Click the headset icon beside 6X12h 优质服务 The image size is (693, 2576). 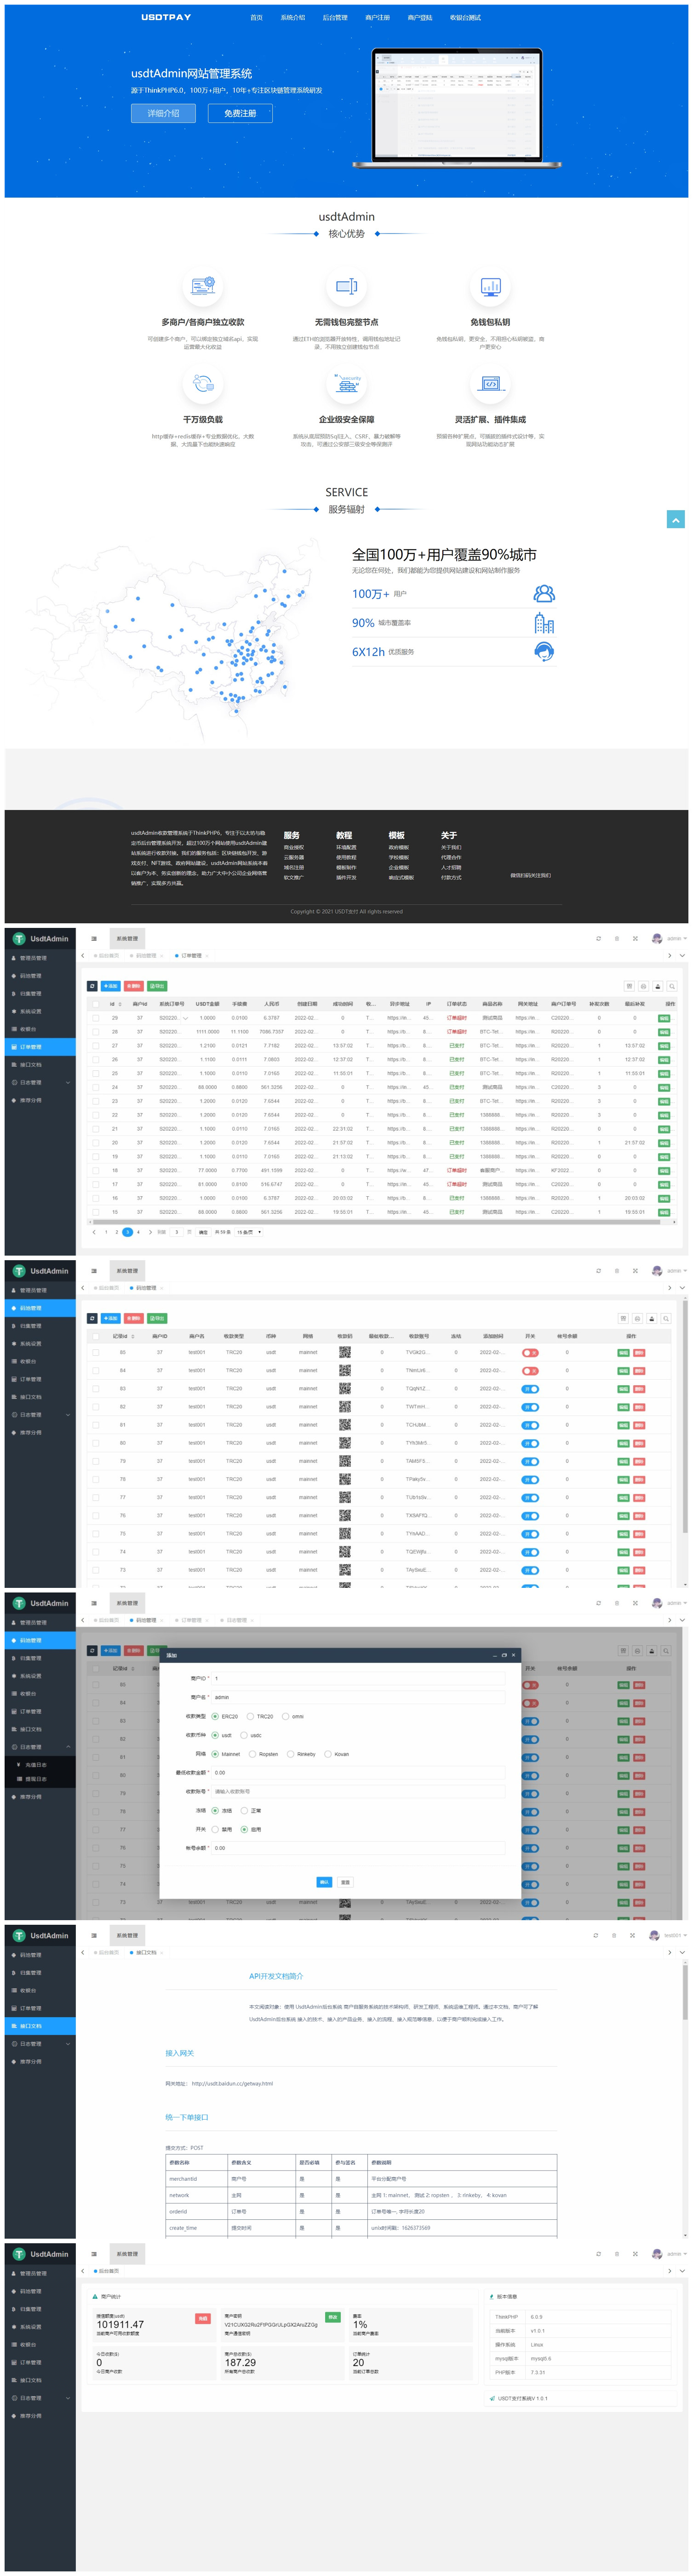544,652
